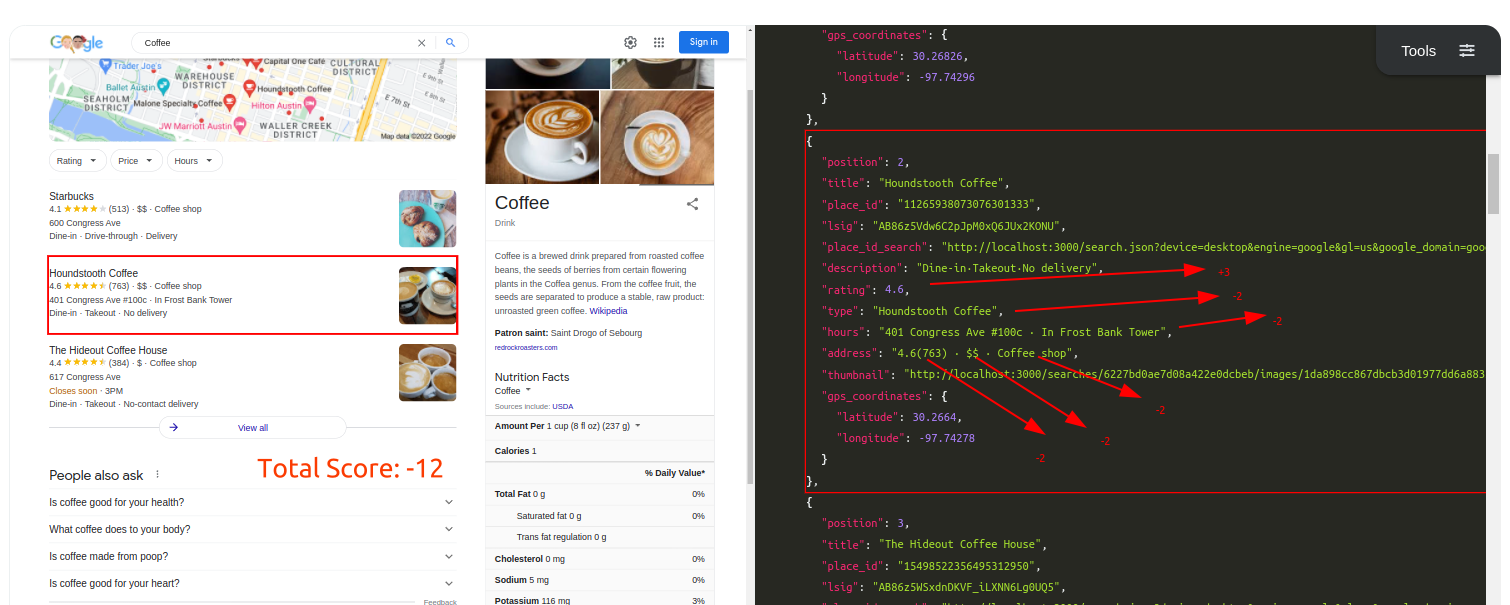
Task: Open the Wikipedia link
Action: [608, 311]
